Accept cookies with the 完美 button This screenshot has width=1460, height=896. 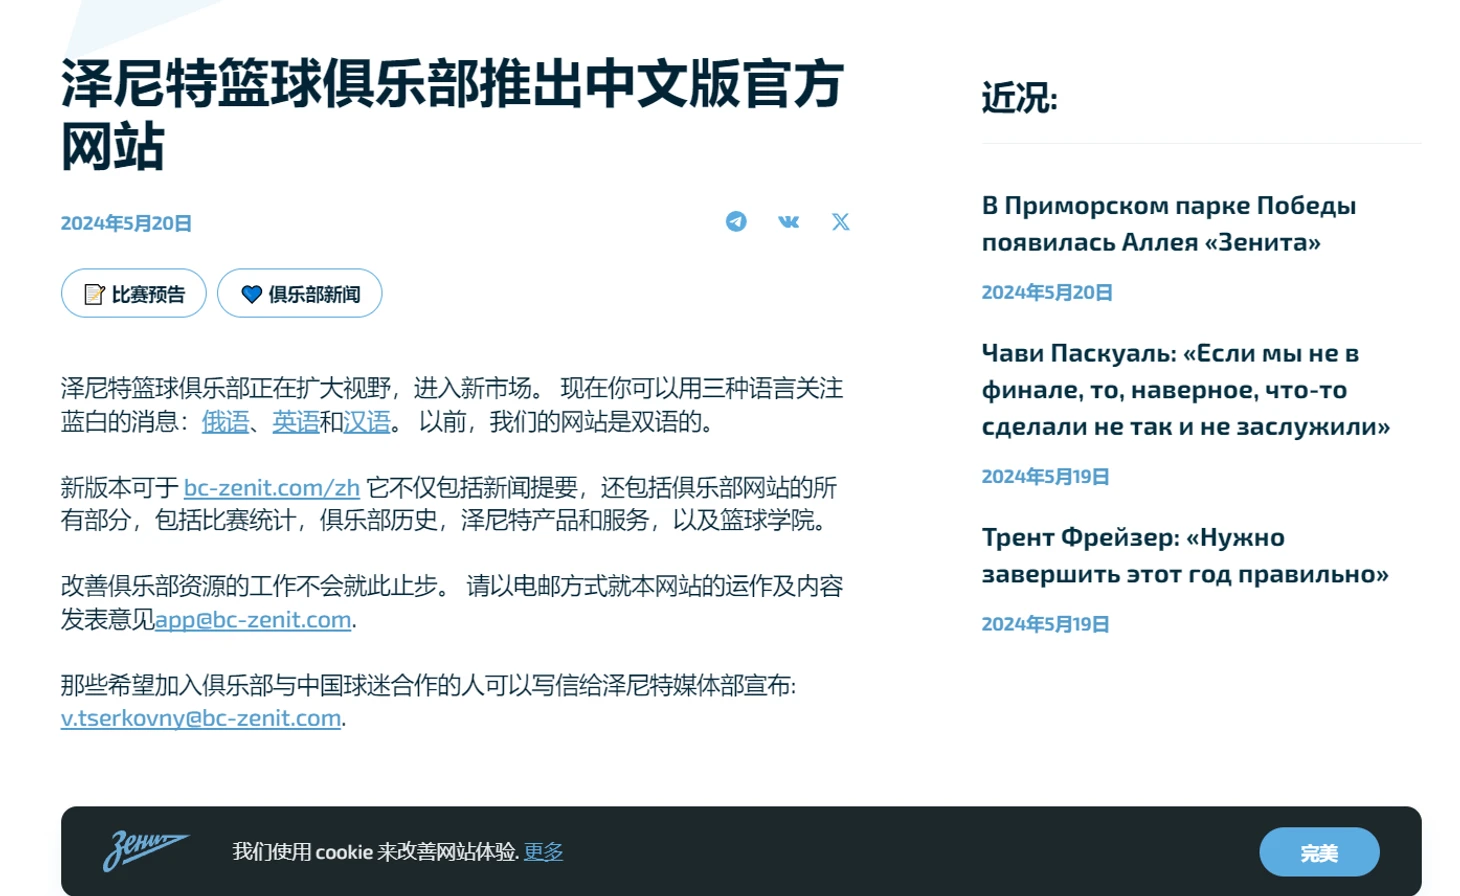[1318, 853]
